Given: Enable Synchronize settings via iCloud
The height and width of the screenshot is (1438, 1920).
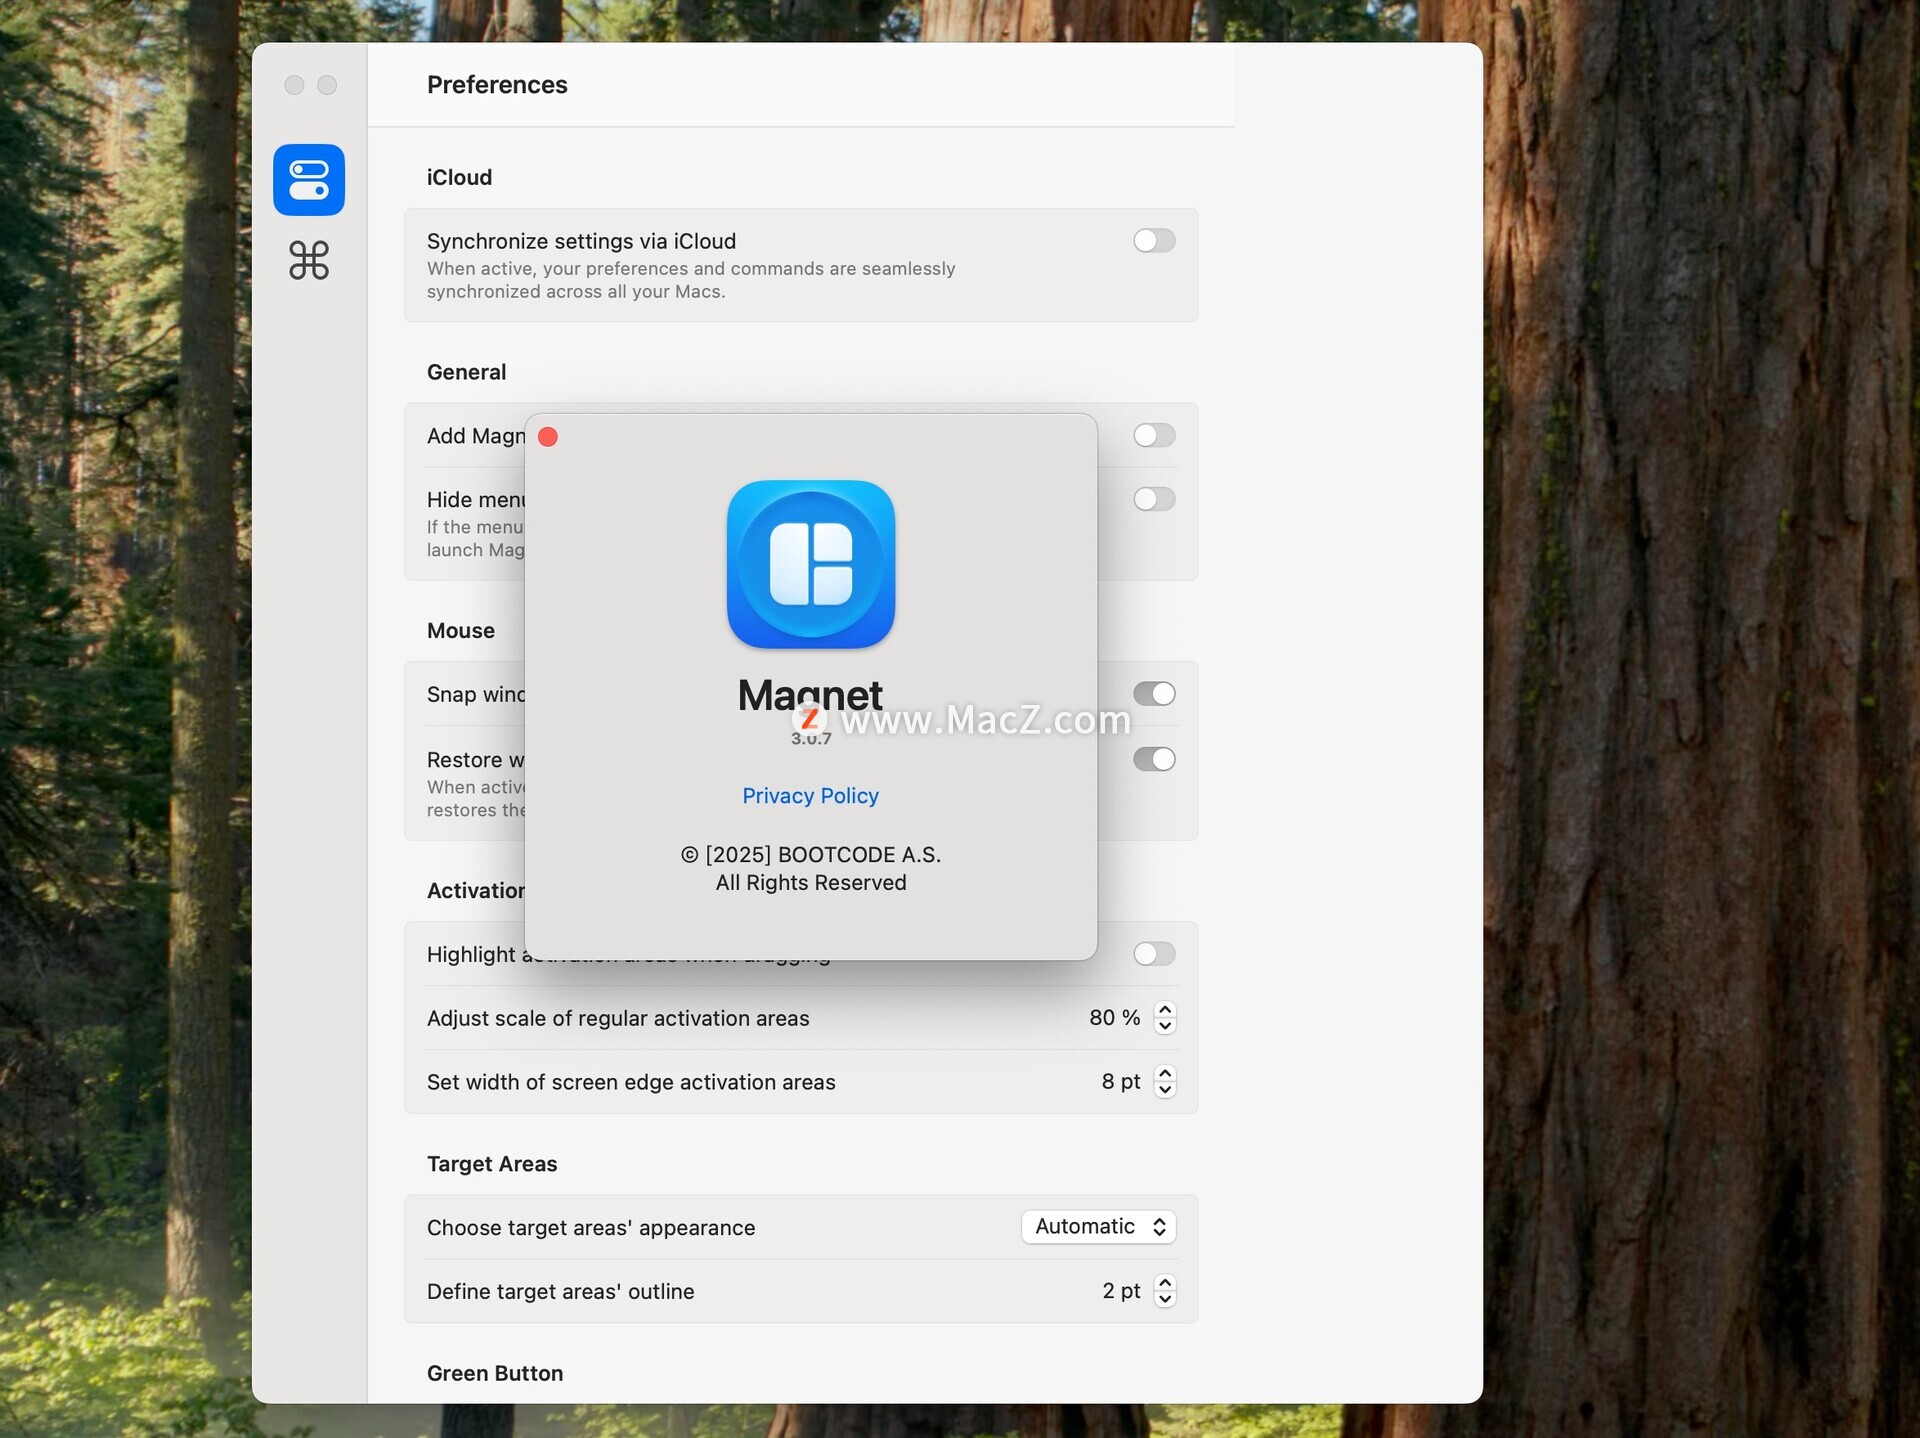Looking at the screenshot, I should [x=1154, y=241].
